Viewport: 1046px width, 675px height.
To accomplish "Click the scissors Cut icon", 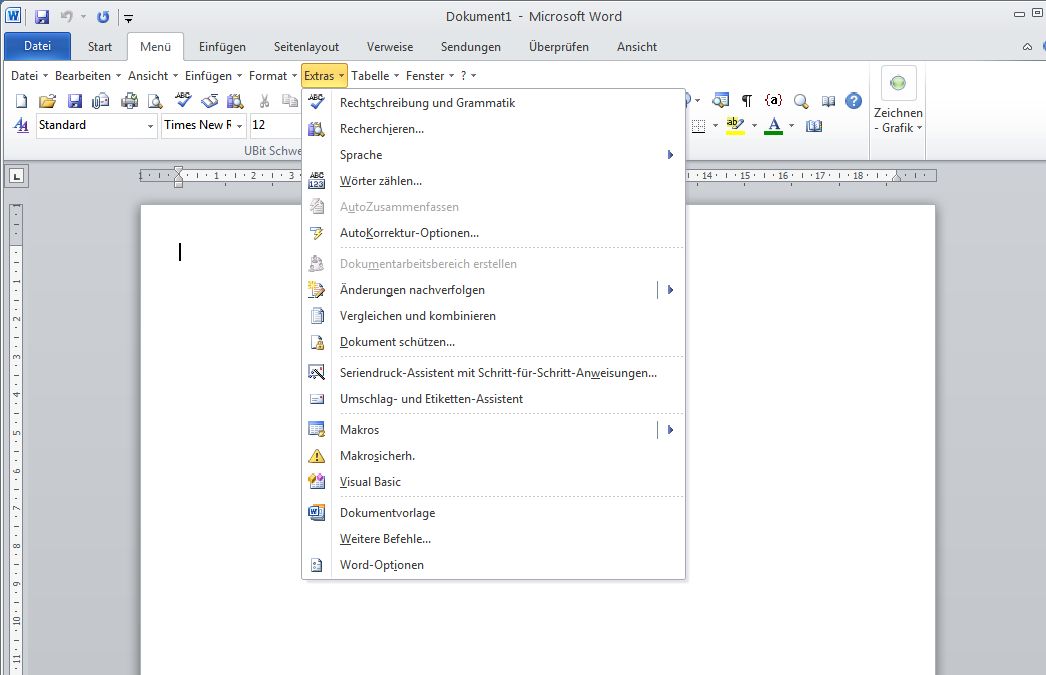I will 264,101.
